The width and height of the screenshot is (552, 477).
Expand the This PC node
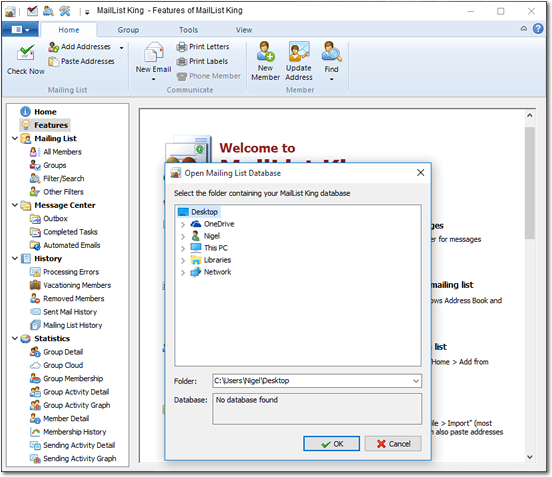tap(183, 249)
